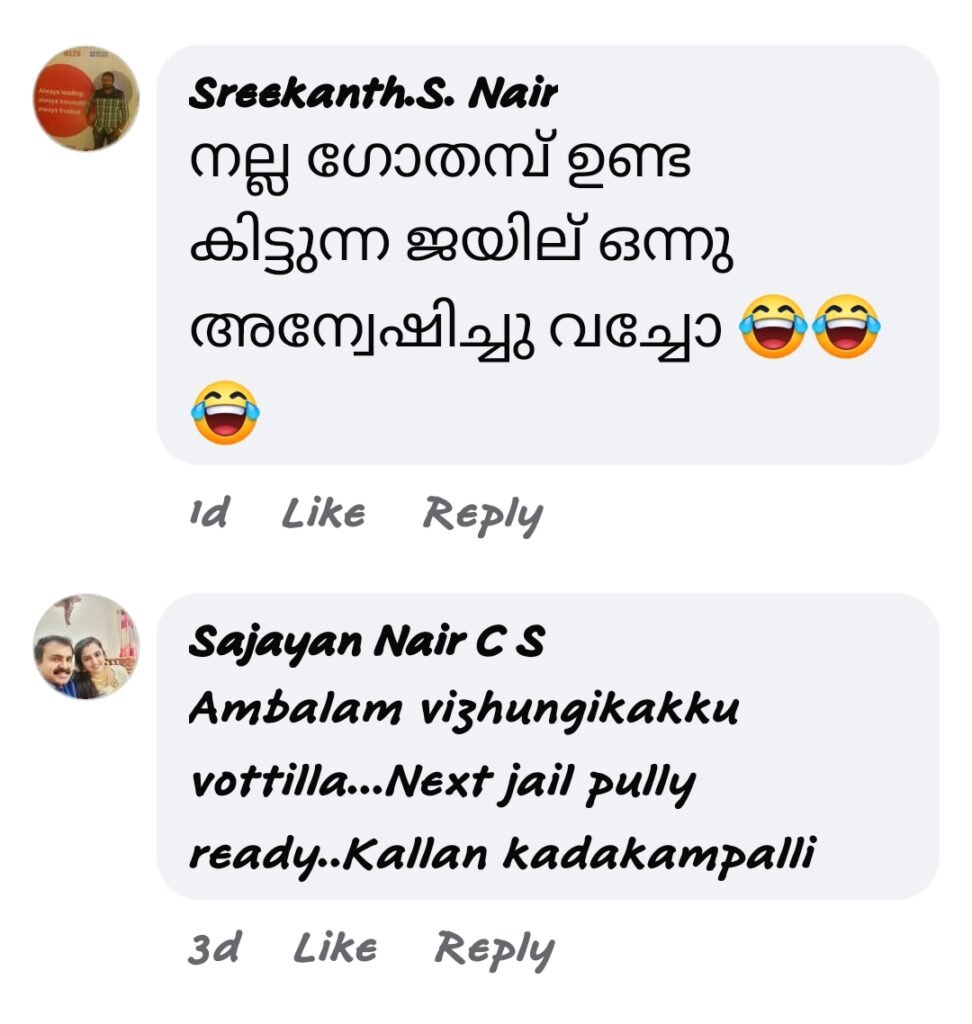Click the second laughing emoji after വച്ചോ

point(847,327)
